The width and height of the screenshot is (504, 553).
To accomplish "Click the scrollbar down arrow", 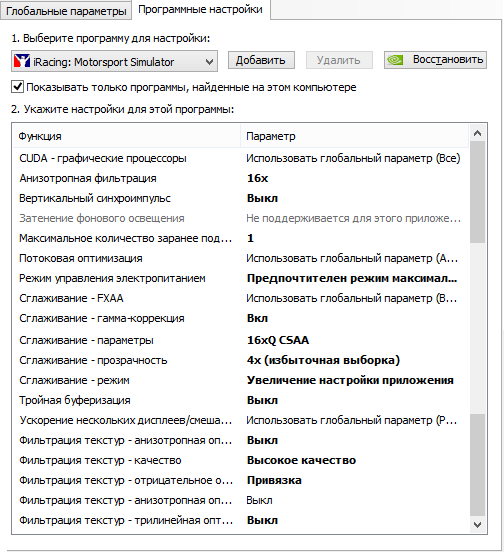I will click(x=478, y=525).
